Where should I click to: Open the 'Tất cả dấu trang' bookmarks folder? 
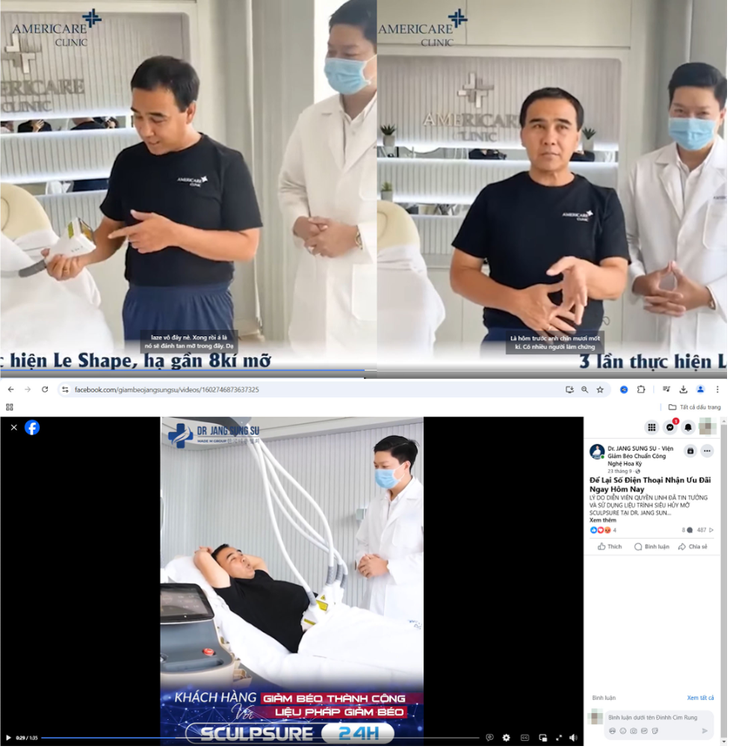(697, 408)
